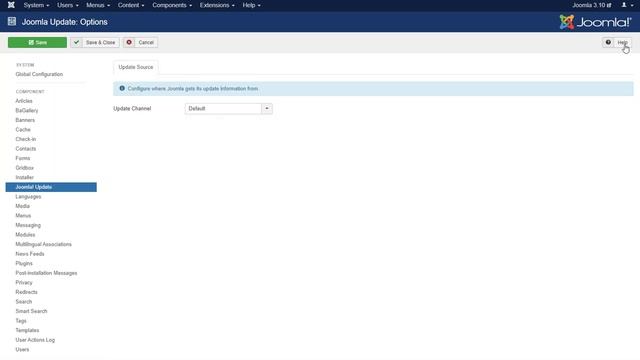Select User Actions Log in the sidebar
Image resolution: width=640 pixels, height=360 pixels.
(x=35, y=340)
